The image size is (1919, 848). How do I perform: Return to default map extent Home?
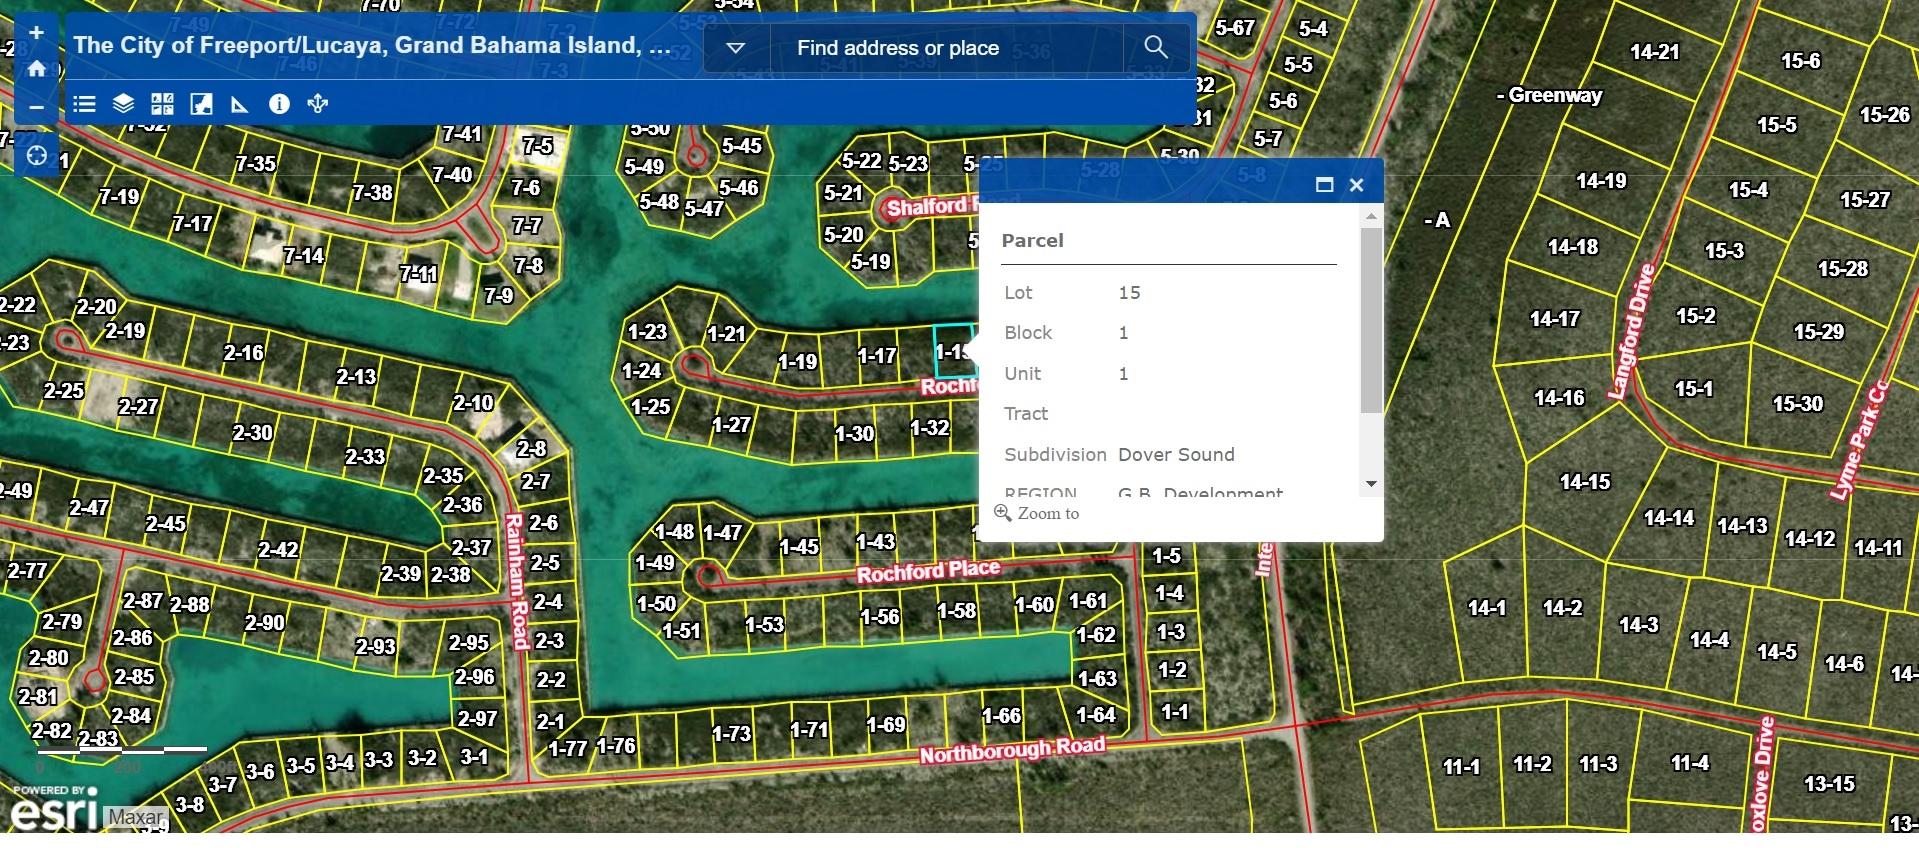(x=37, y=69)
